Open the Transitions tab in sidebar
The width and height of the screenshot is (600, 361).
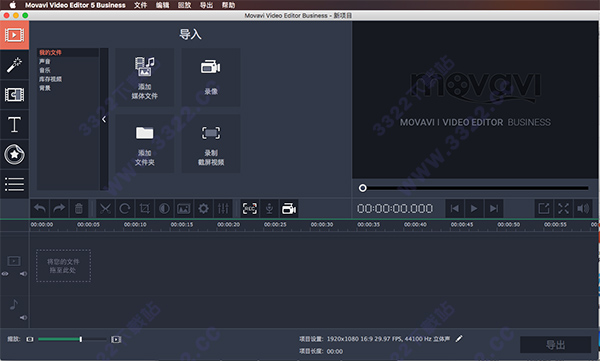click(x=15, y=95)
